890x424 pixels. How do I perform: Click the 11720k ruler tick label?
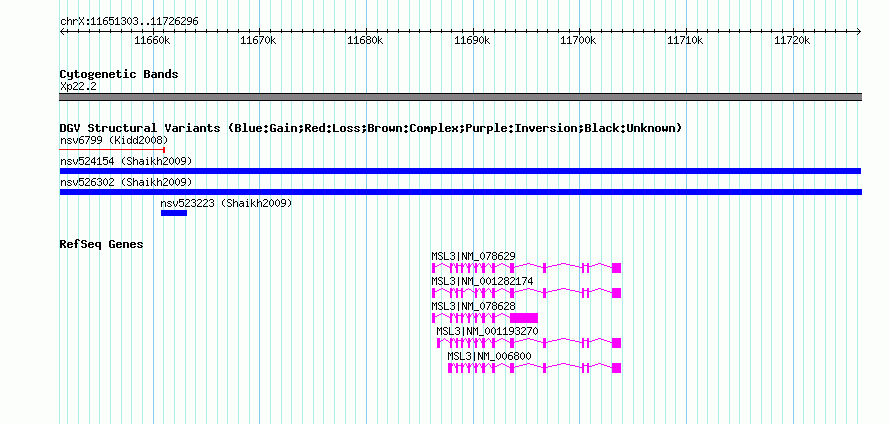[792, 40]
